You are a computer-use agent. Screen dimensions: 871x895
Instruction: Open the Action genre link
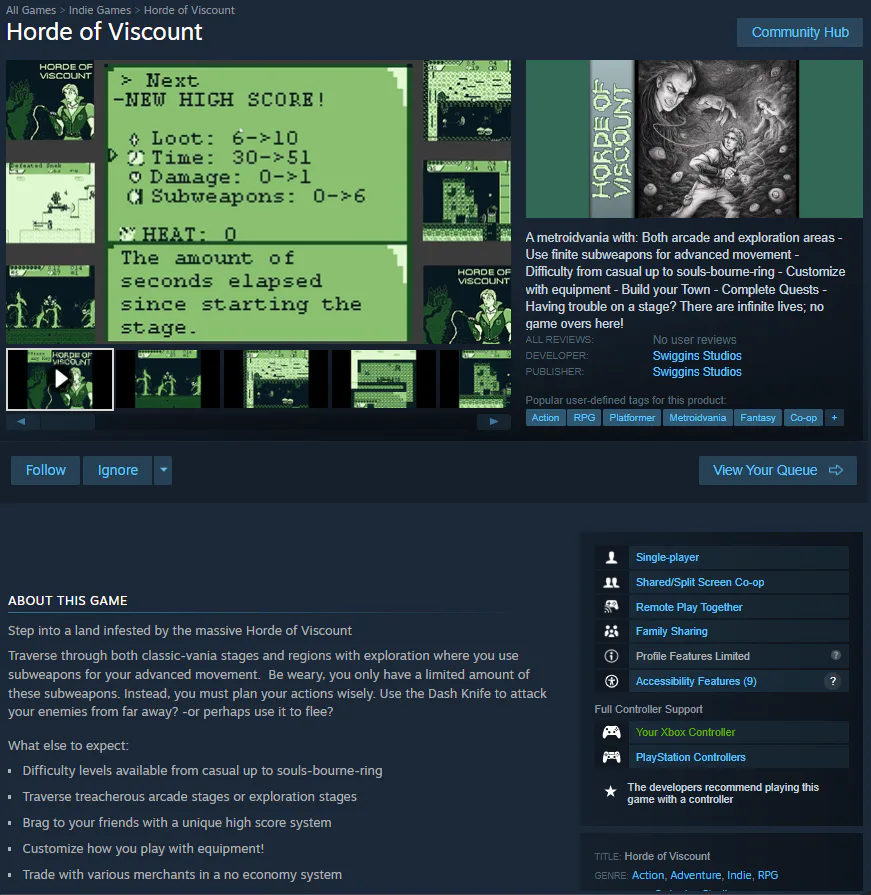point(648,875)
